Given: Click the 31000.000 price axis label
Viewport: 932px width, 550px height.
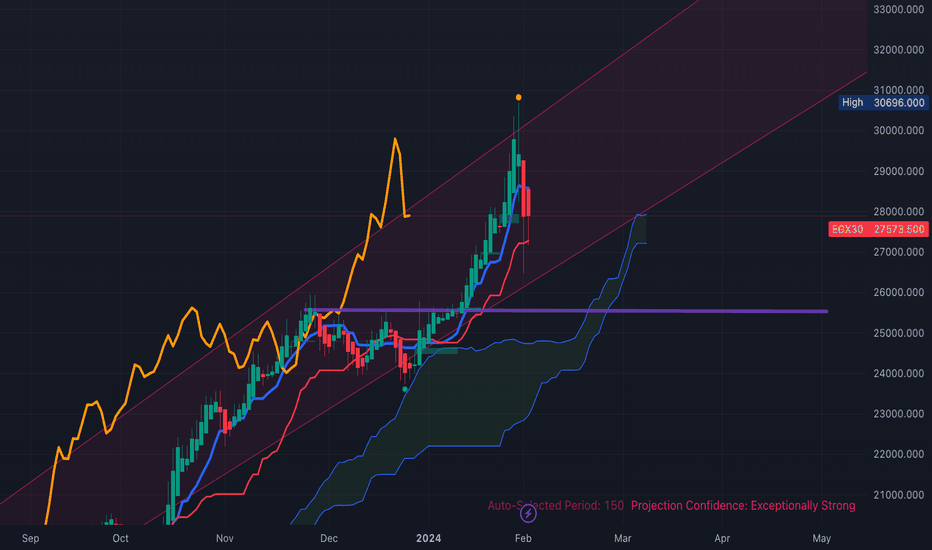Looking at the screenshot, I should coord(899,90).
